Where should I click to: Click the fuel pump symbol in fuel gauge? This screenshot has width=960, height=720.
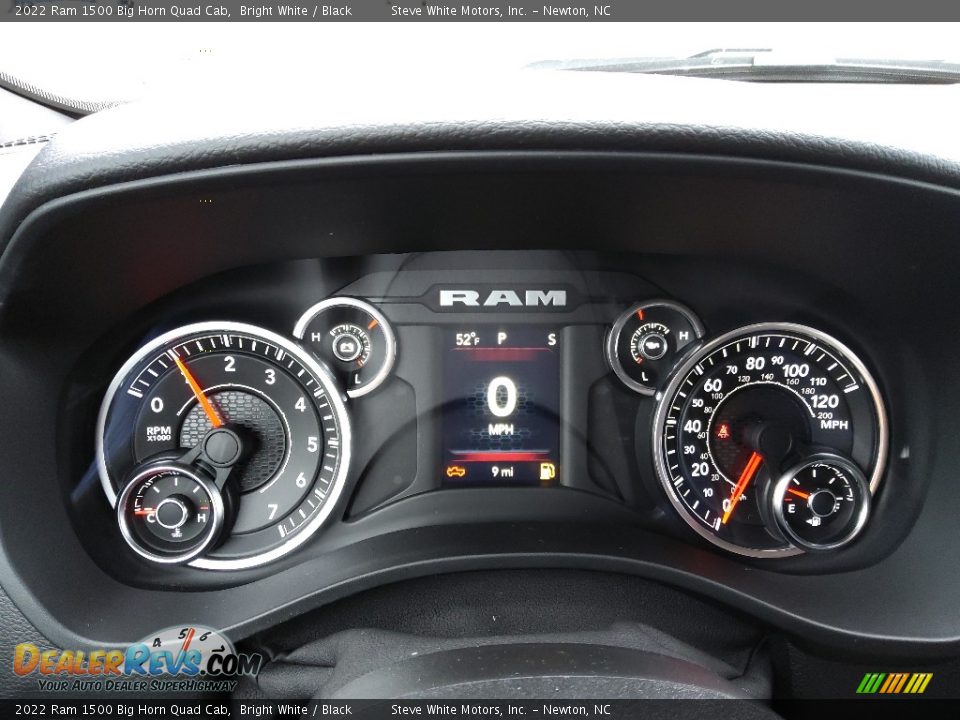pyautogui.click(x=815, y=522)
